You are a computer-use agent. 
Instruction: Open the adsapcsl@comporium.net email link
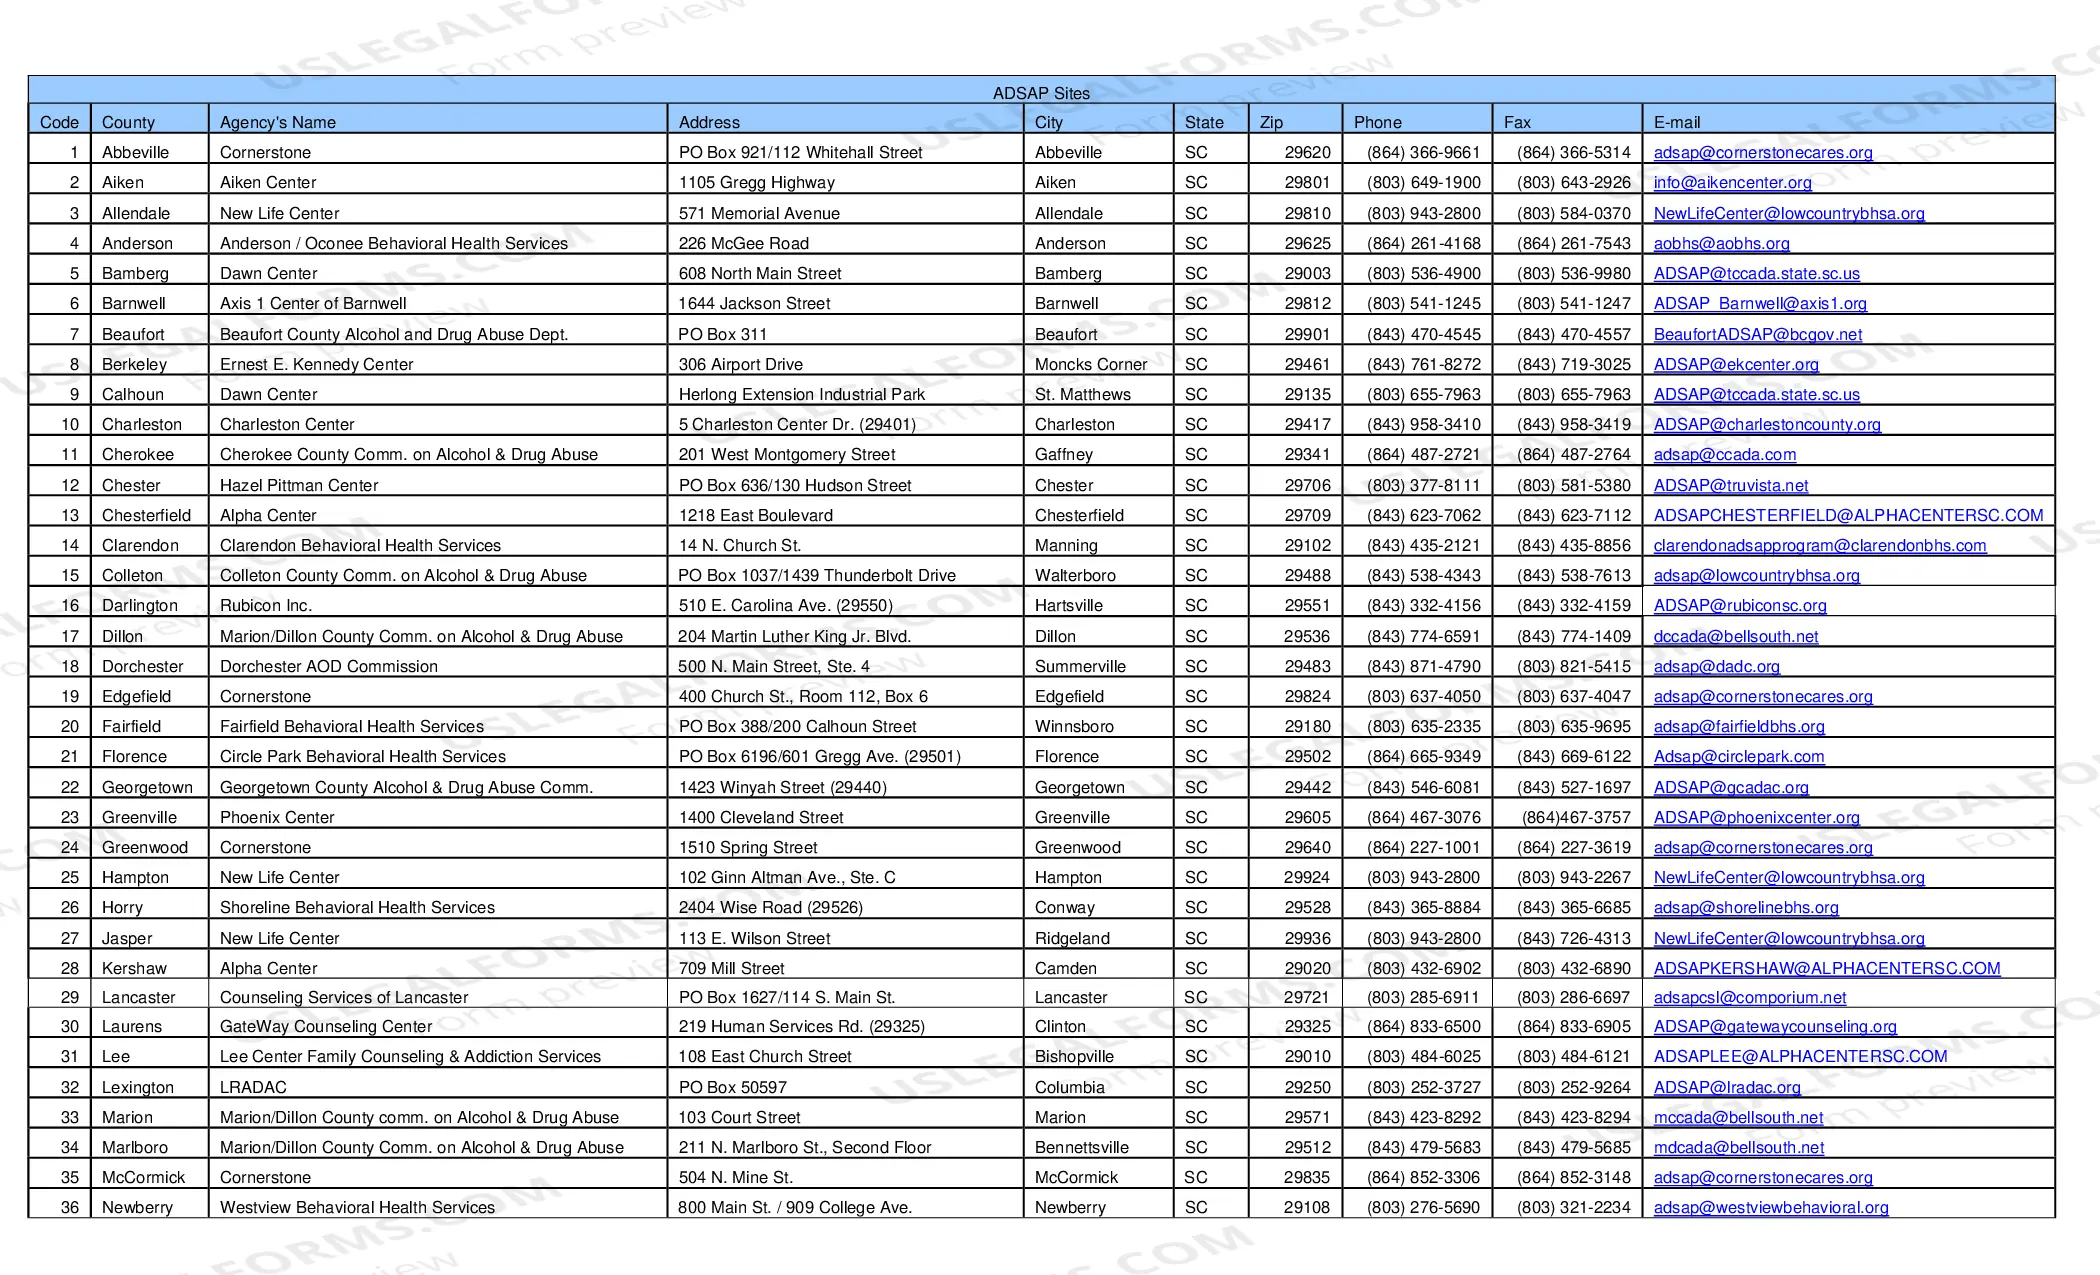(x=1750, y=997)
